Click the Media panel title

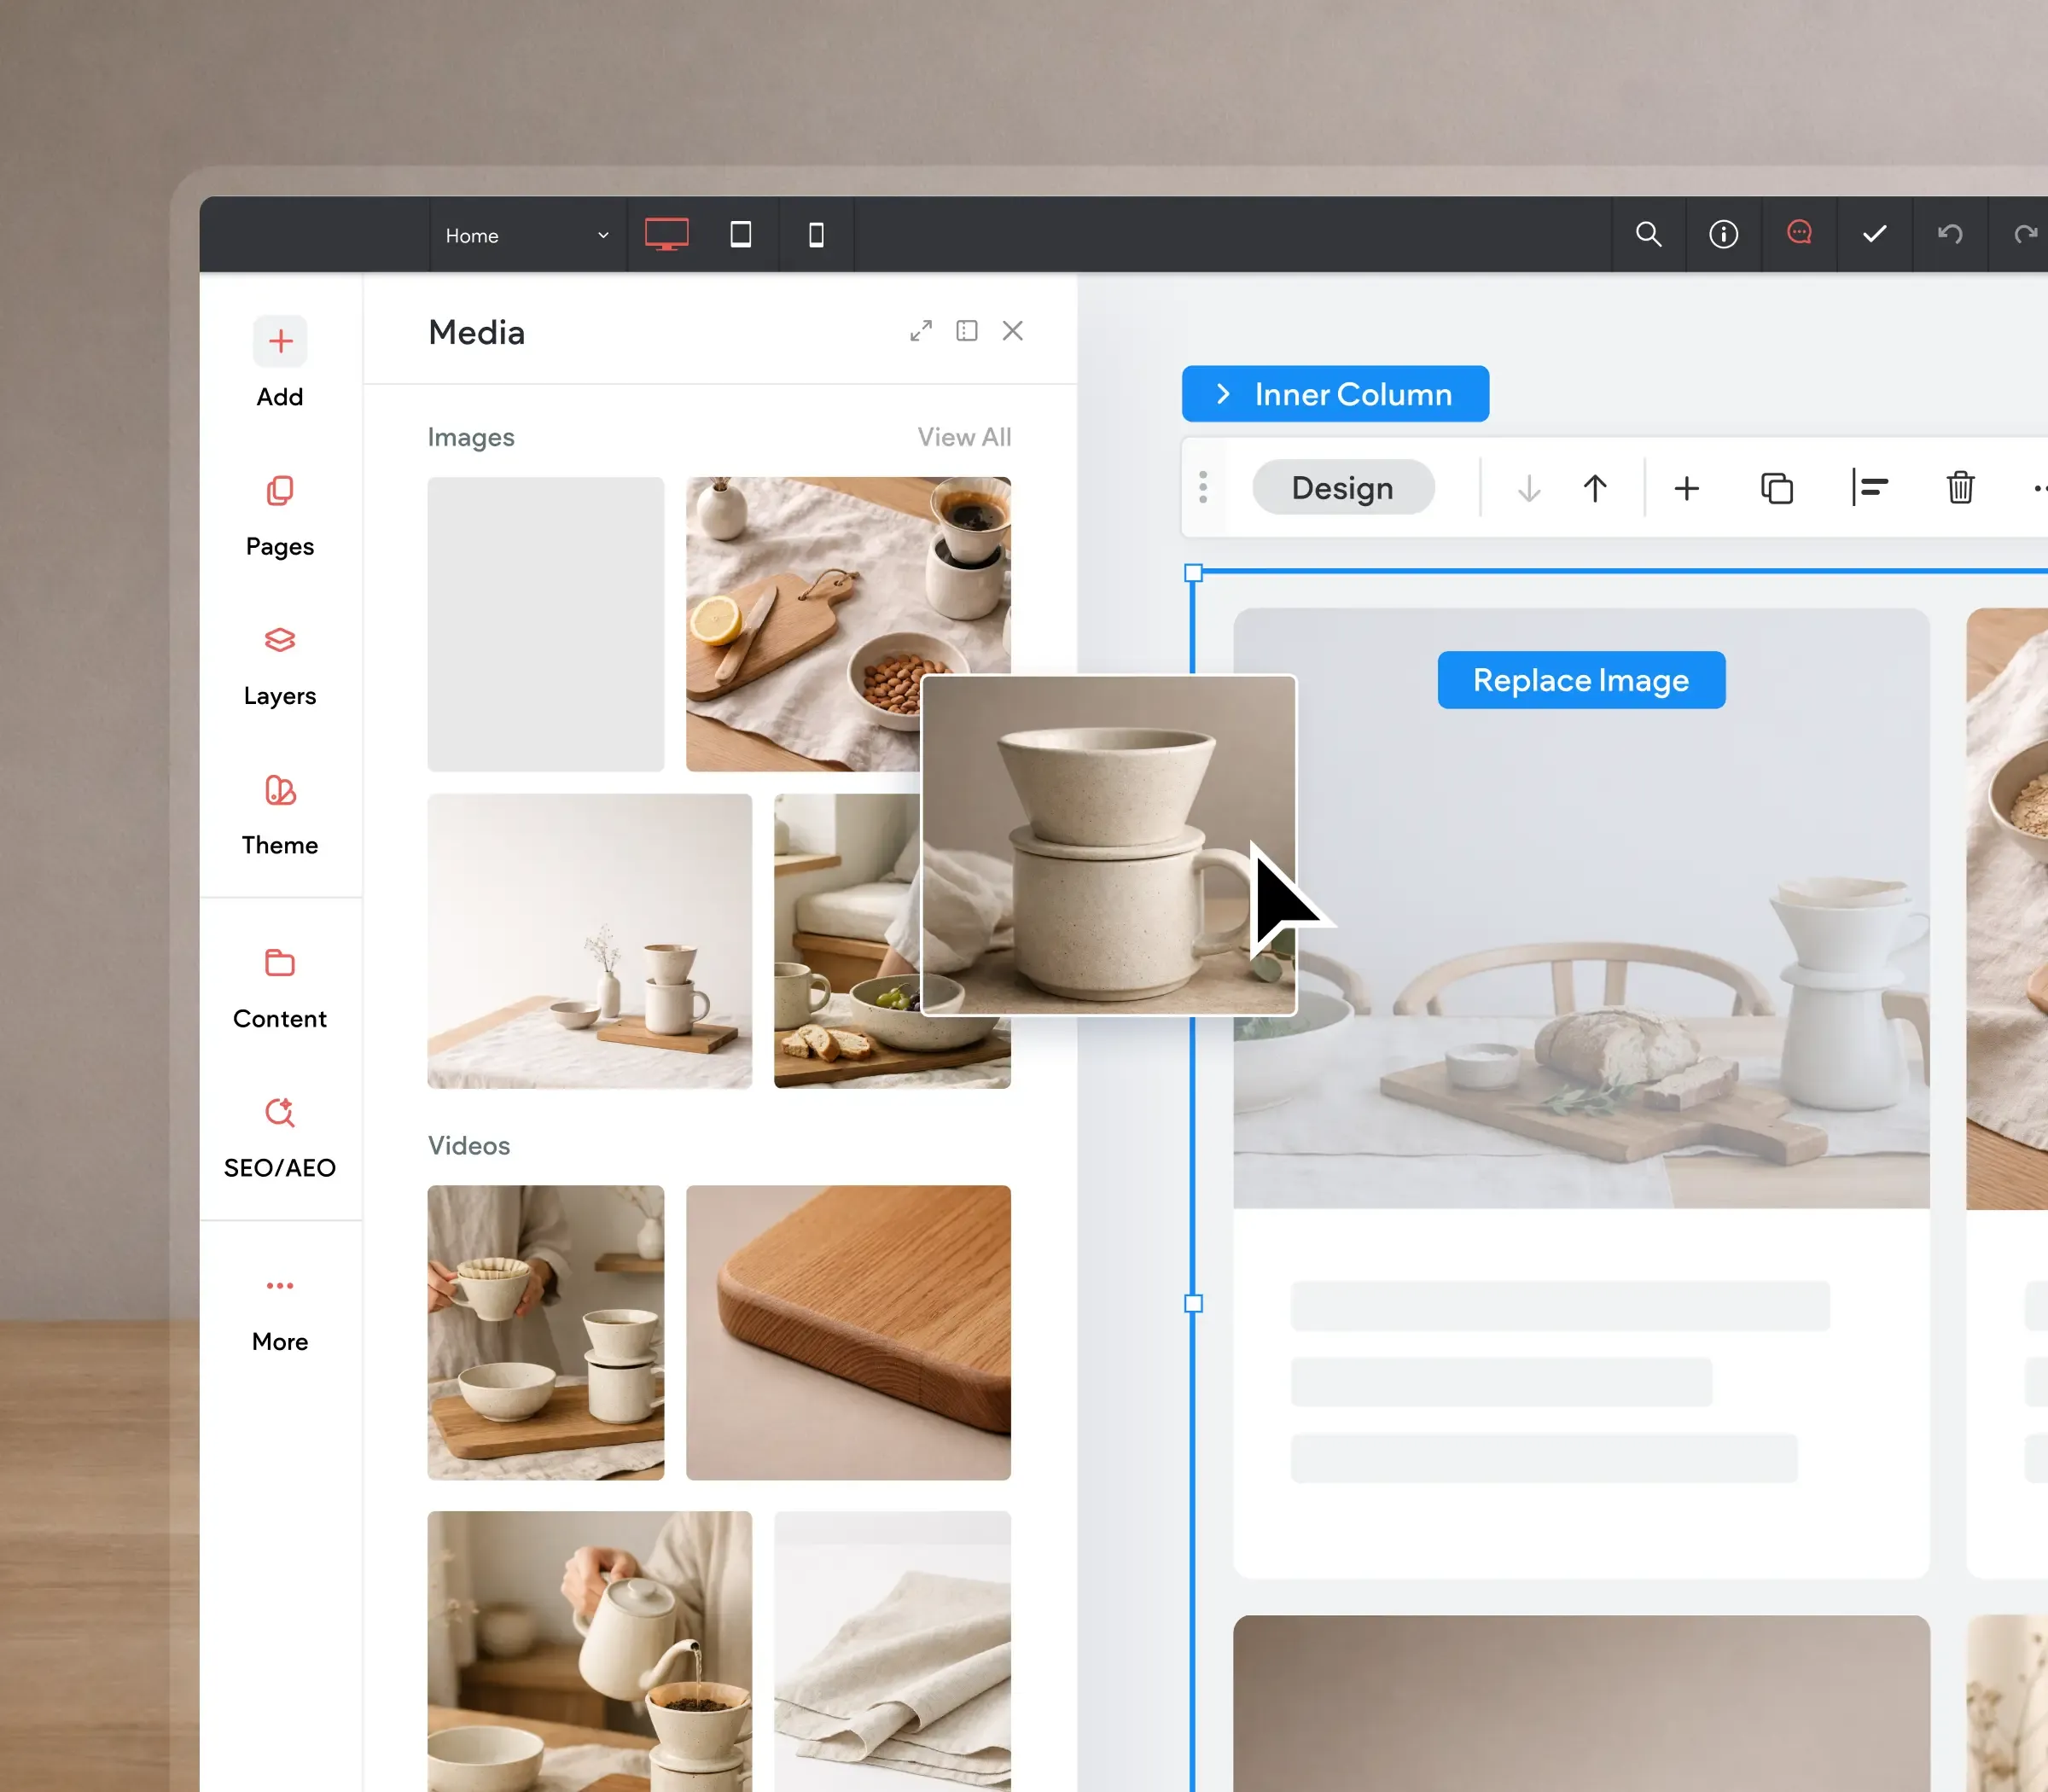[x=477, y=332]
